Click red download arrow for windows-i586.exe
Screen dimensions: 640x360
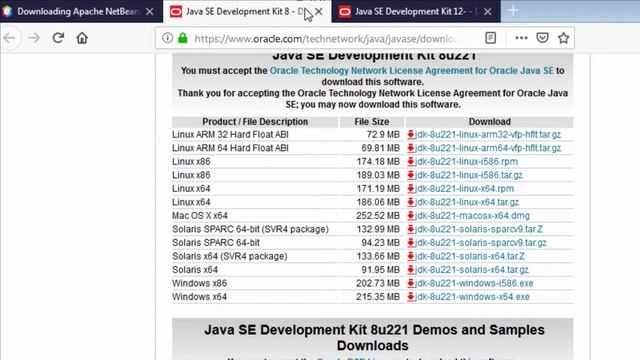[x=411, y=283]
